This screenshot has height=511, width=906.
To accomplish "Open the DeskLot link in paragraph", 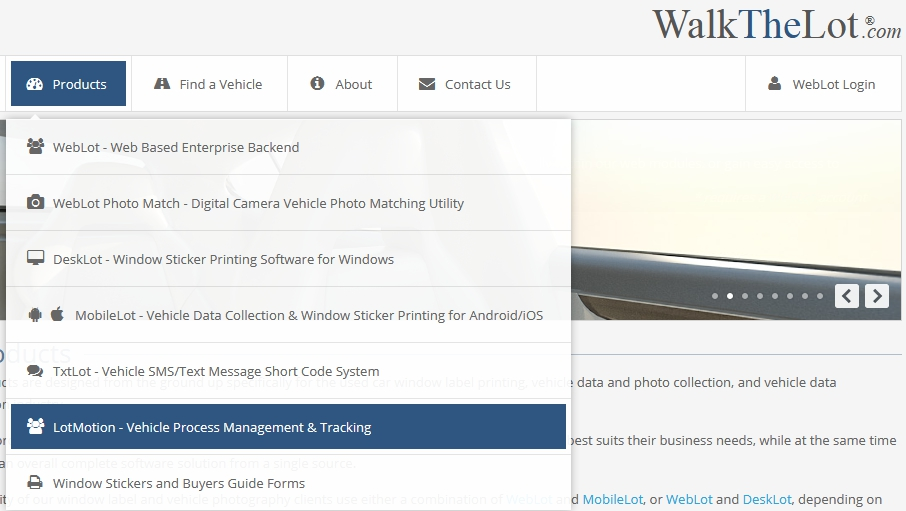I will (767, 499).
